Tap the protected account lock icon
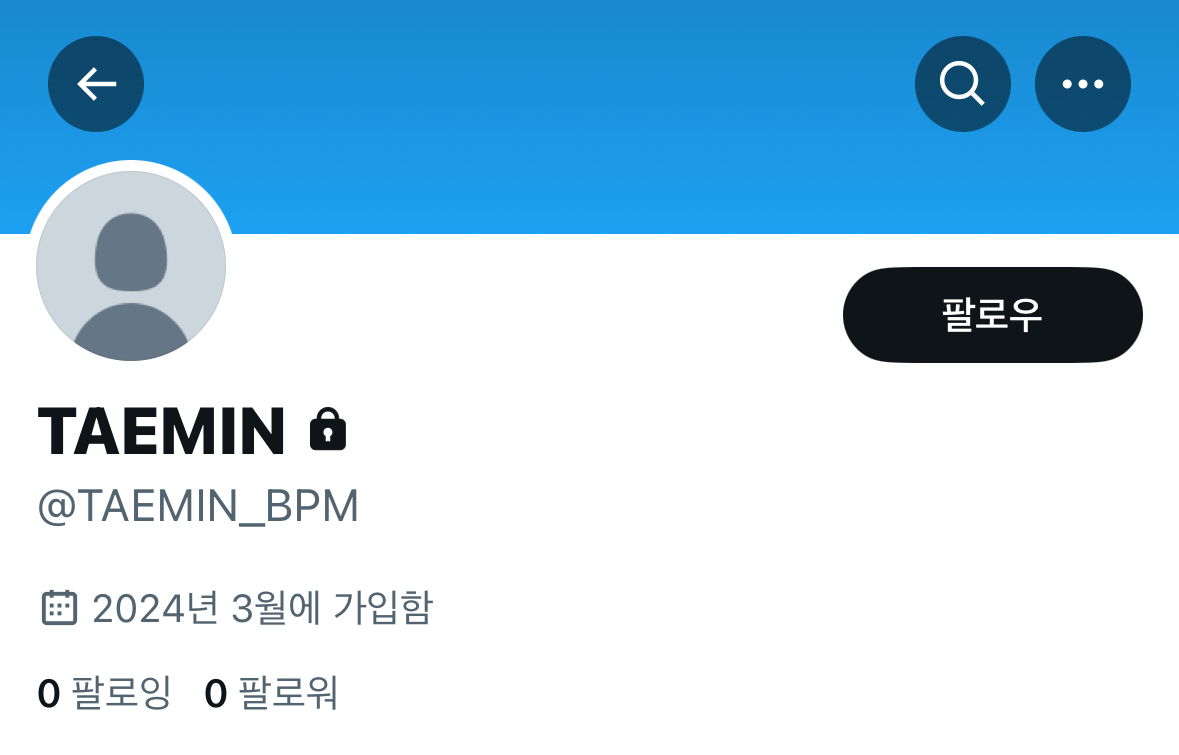 [328, 429]
